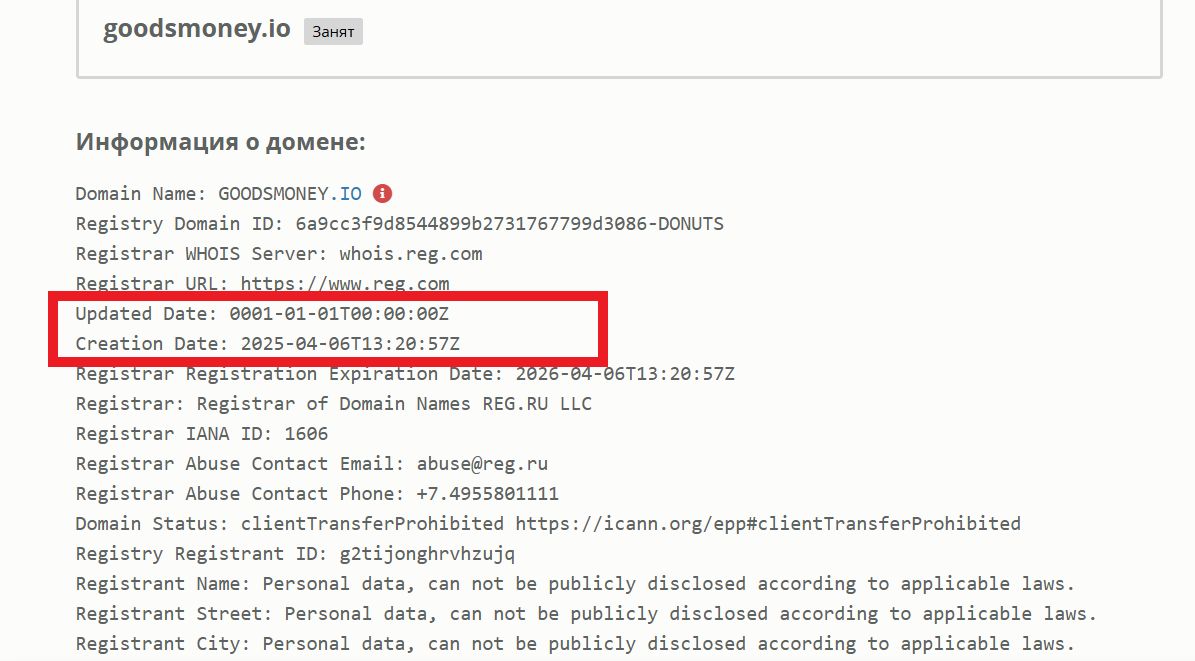Viewport: 1195px width, 661px height.
Task: Click the Registrar IANA ID 1606 line
Action: pyautogui.click(x=201, y=434)
